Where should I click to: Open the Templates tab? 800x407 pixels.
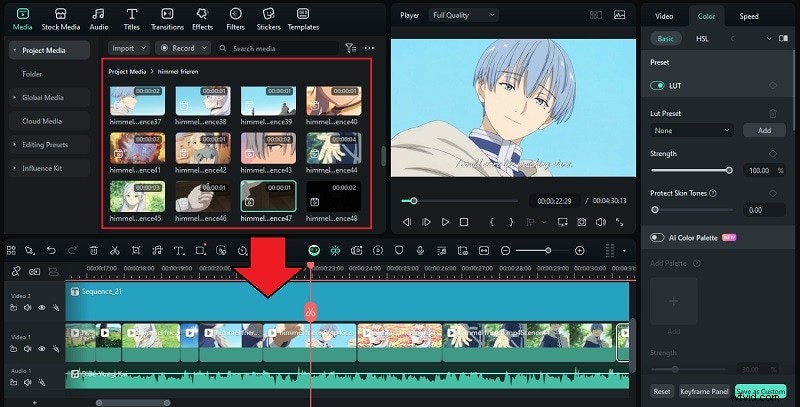[303, 19]
